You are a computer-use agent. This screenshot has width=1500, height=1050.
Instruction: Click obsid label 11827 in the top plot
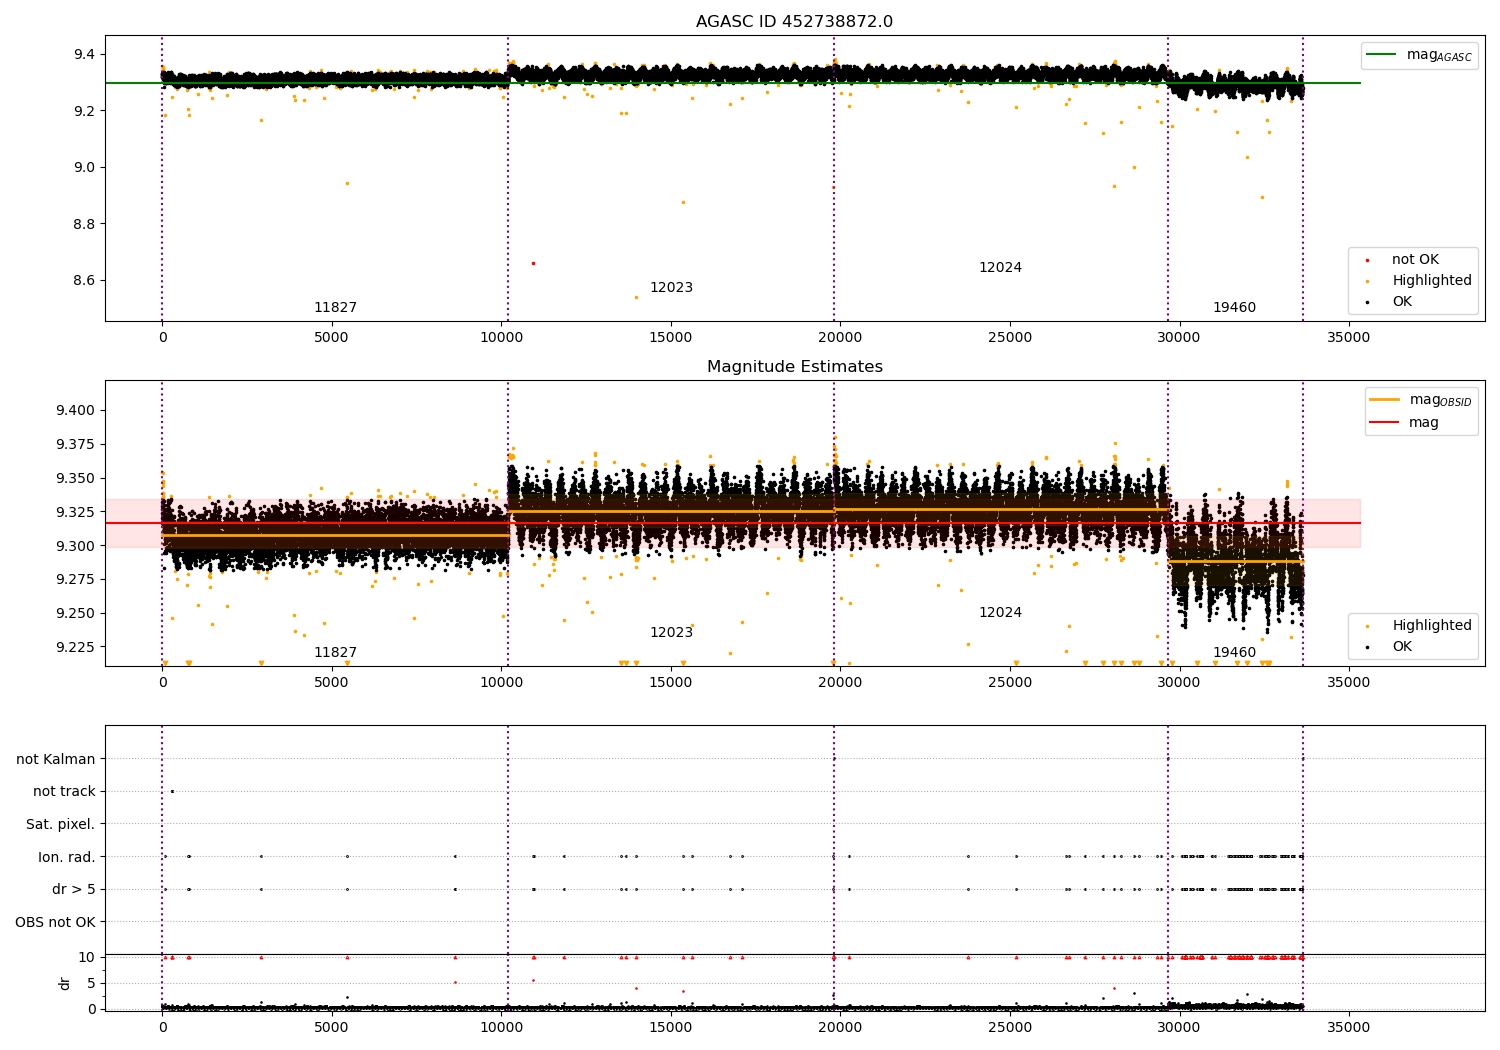pyautogui.click(x=335, y=308)
